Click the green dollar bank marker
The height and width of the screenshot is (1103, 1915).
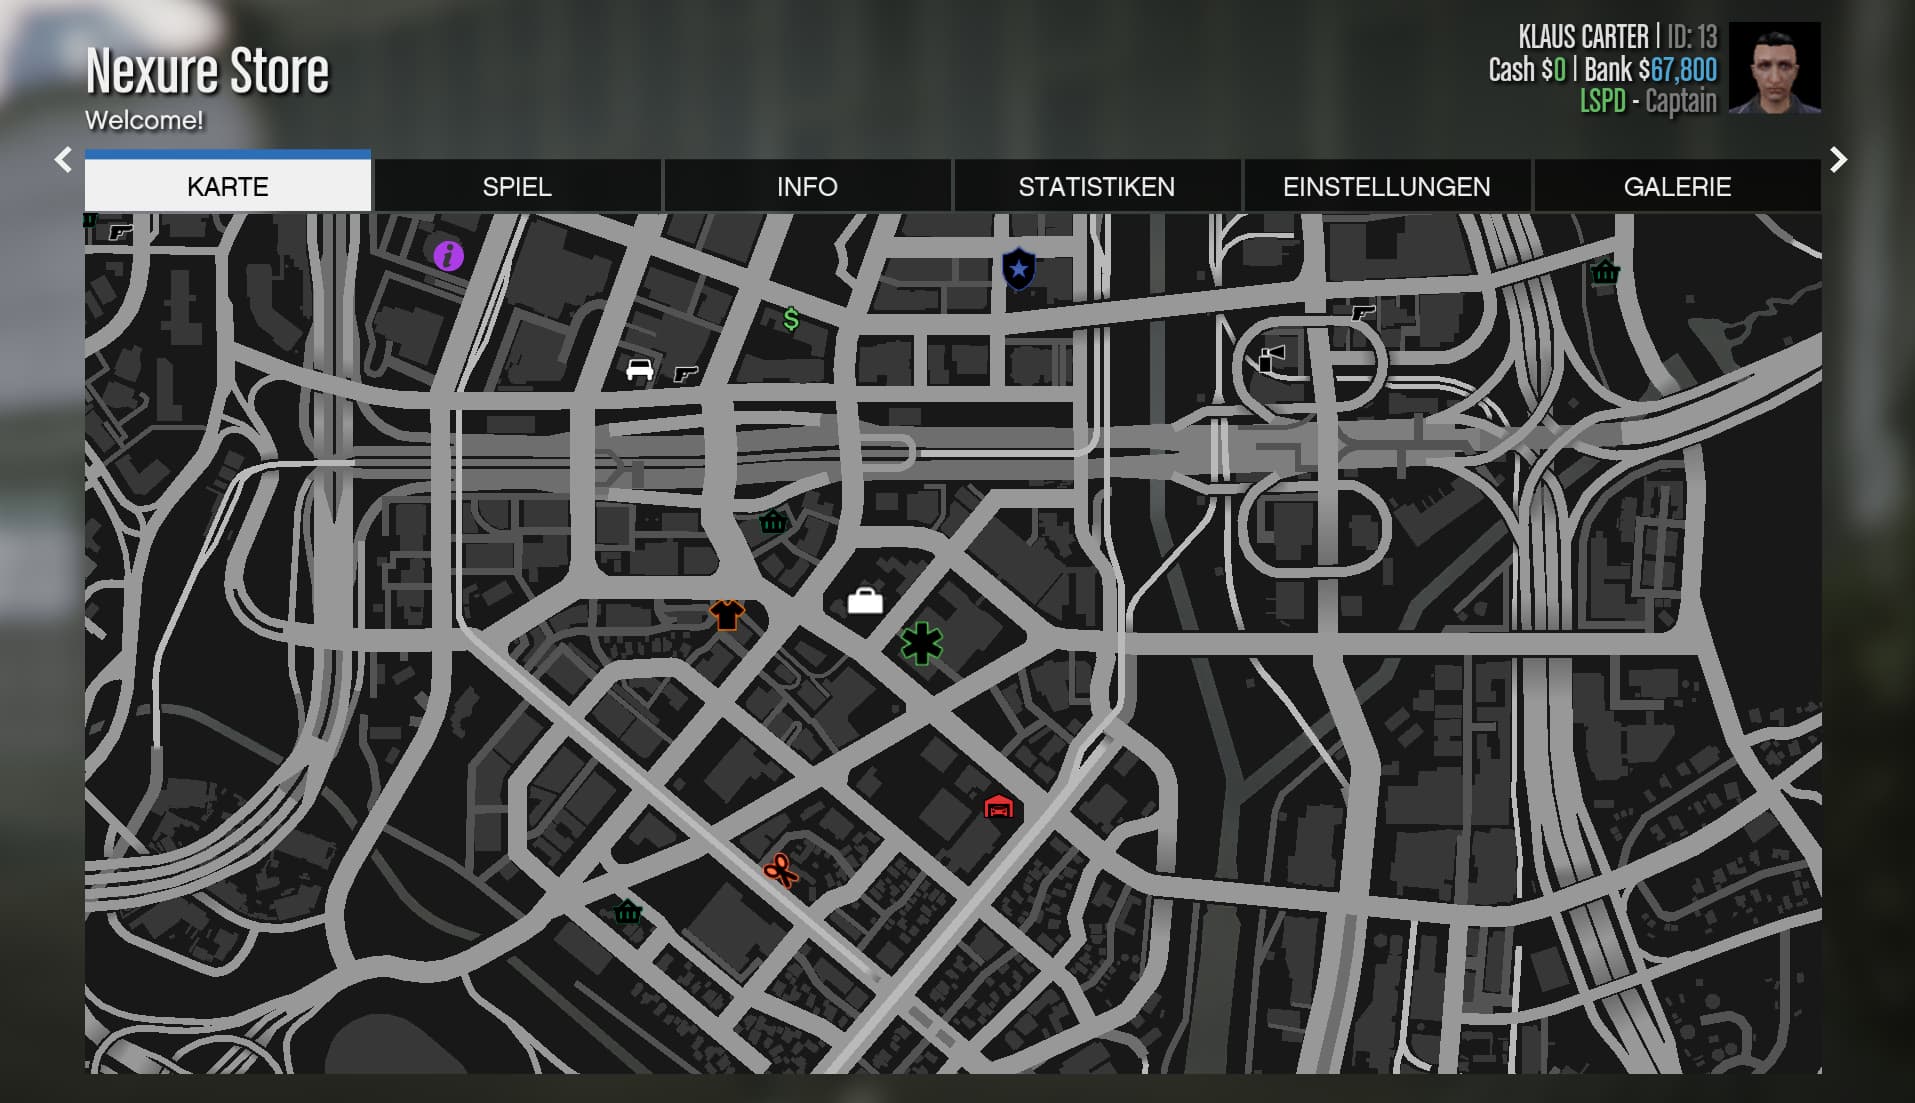coord(791,319)
